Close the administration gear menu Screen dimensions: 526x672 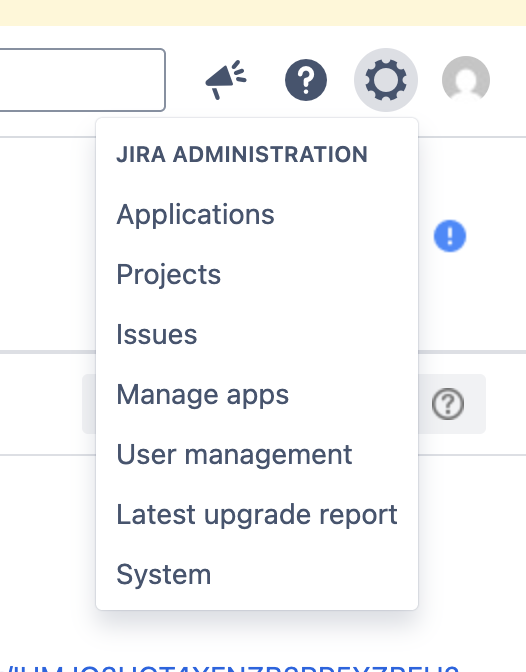pos(386,80)
